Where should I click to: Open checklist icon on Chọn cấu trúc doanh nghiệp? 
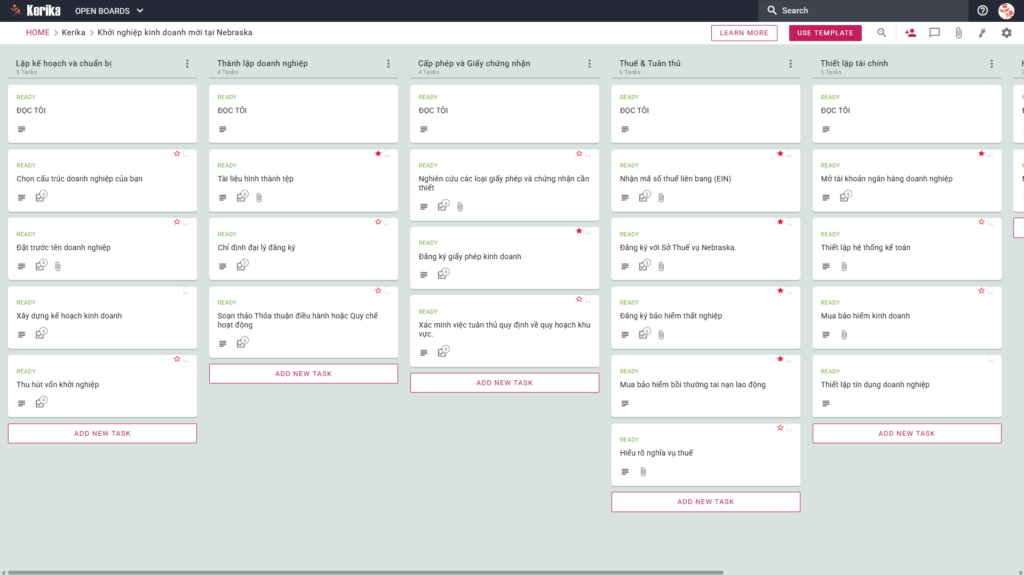(x=41, y=196)
